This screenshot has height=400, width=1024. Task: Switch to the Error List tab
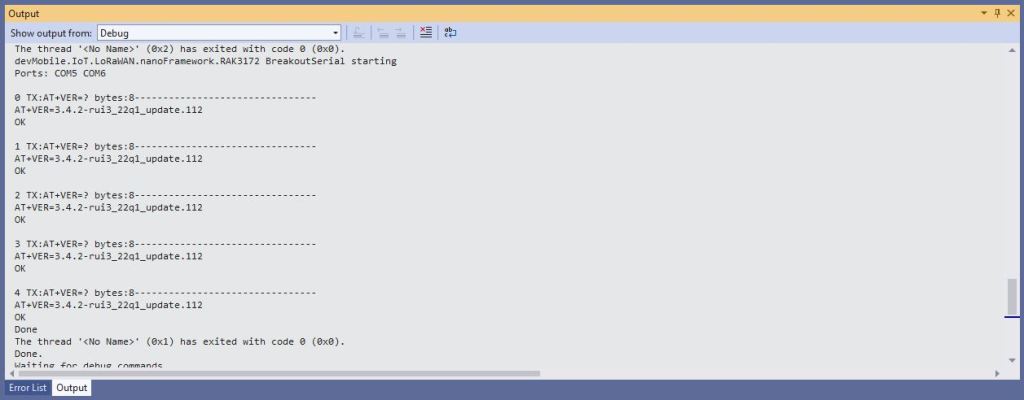(x=27, y=388)
